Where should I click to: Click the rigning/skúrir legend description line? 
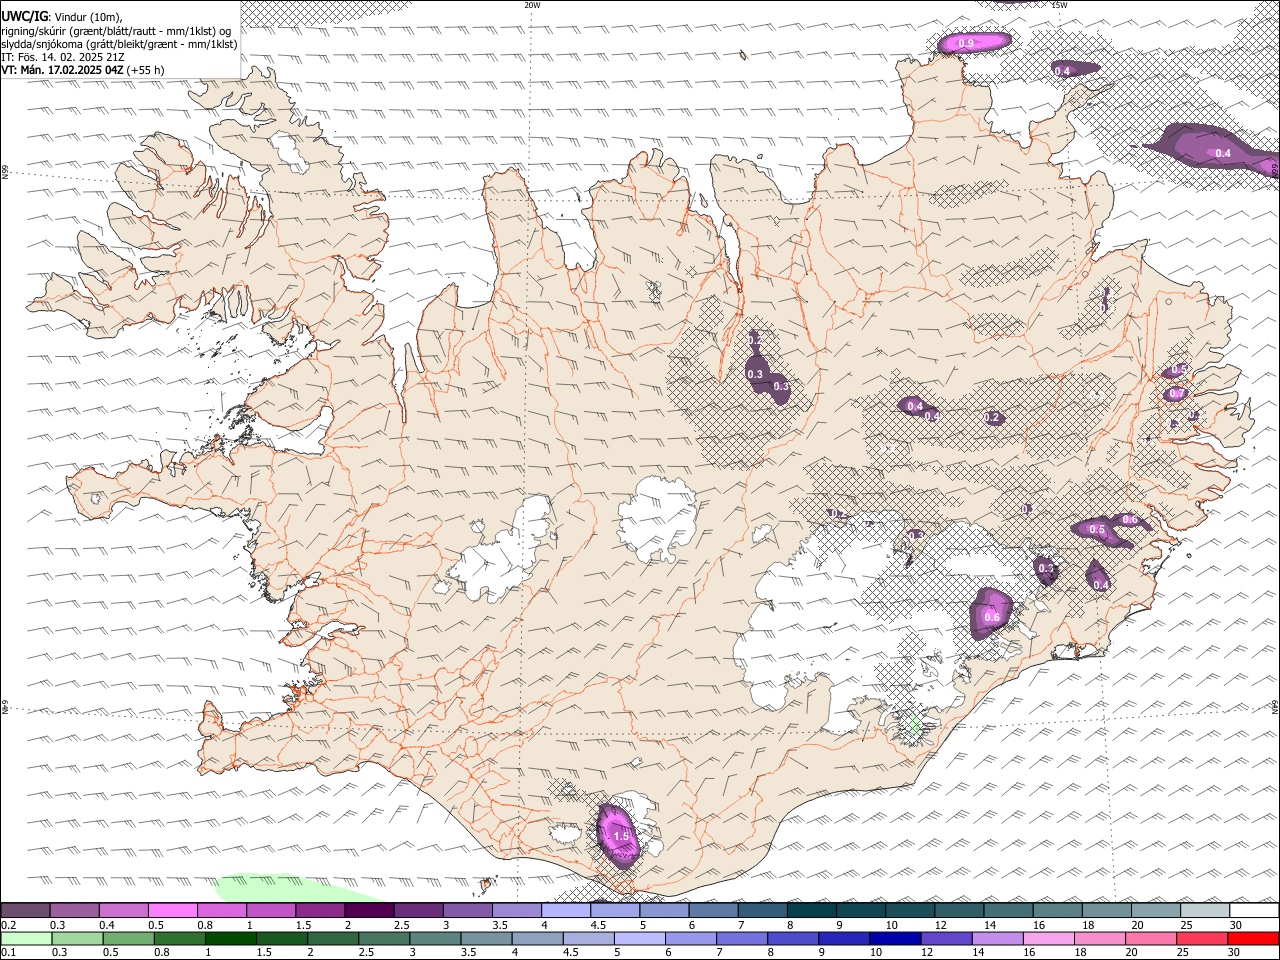116,30
